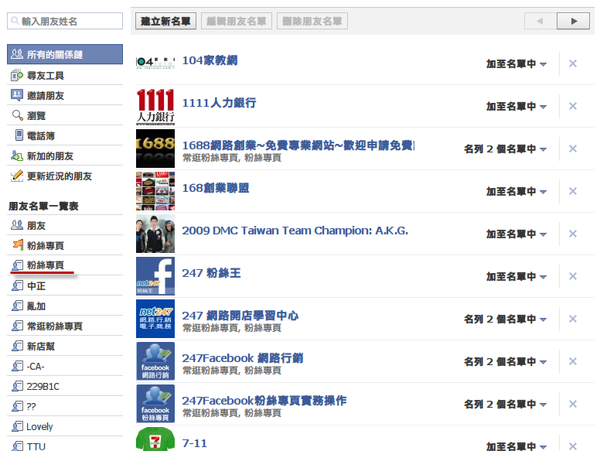Expand 加至名單中 dropdown for 2009 DMC Taiwan
600x451 pixels.
click(x=516, y=234)
